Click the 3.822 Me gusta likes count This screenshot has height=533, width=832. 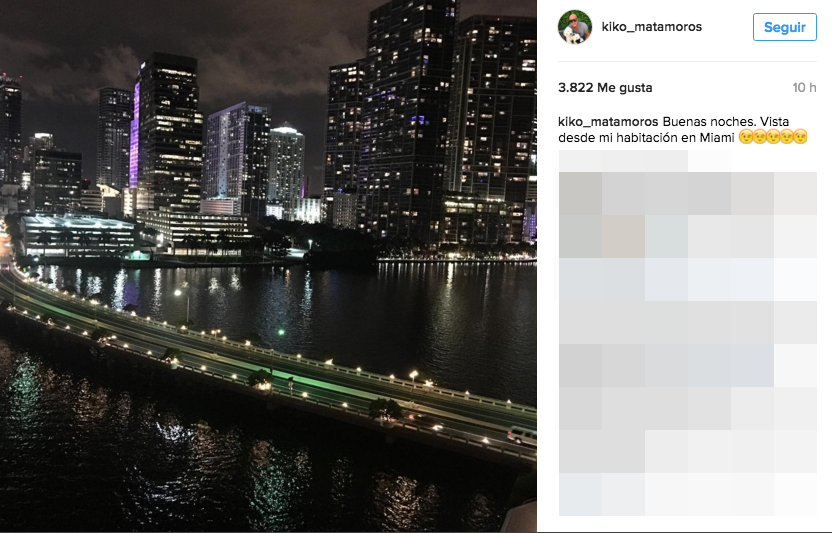click(605, 88)
